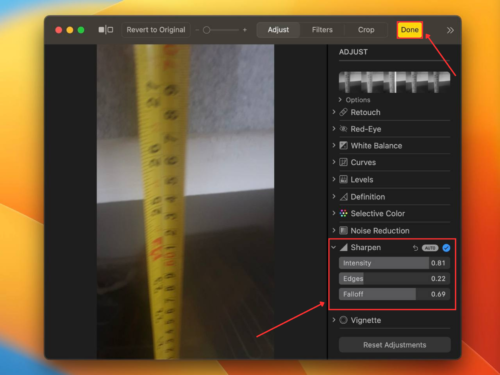The height and width of the screenshot is (375, 500).
Task: Switch to the Filters tab
Action: (x=322, y=30)
